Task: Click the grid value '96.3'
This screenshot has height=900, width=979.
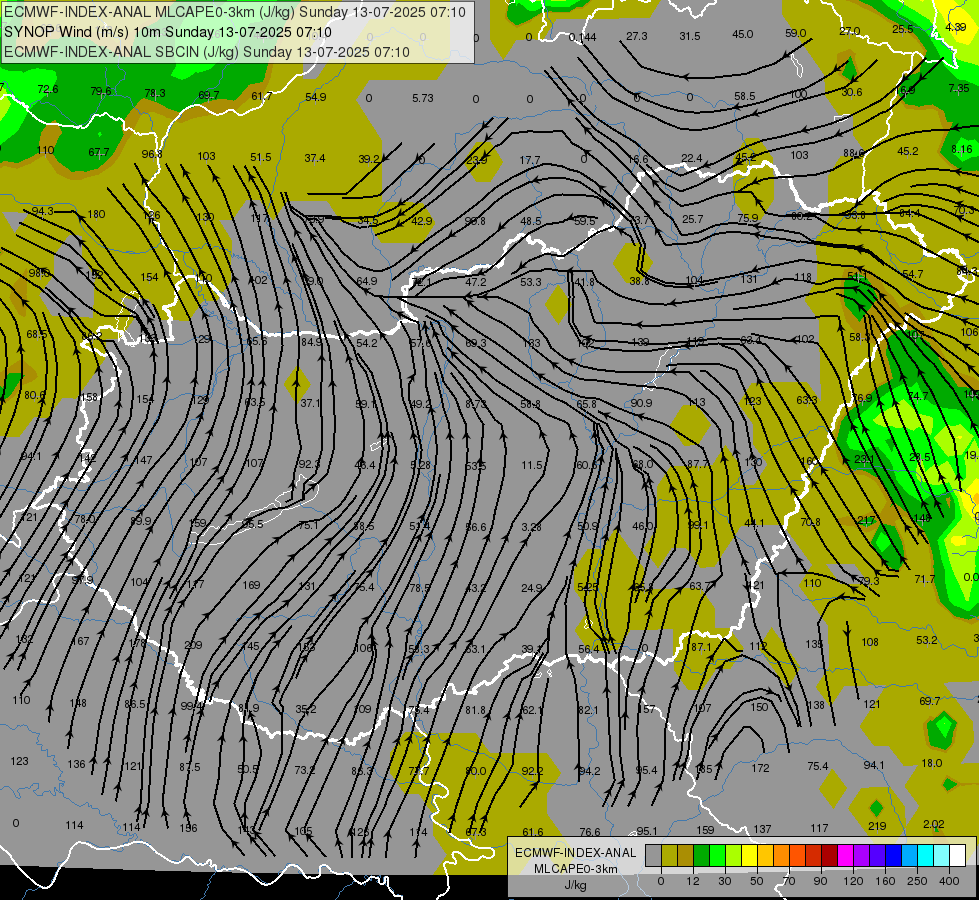Action: [x=152, y=154]
